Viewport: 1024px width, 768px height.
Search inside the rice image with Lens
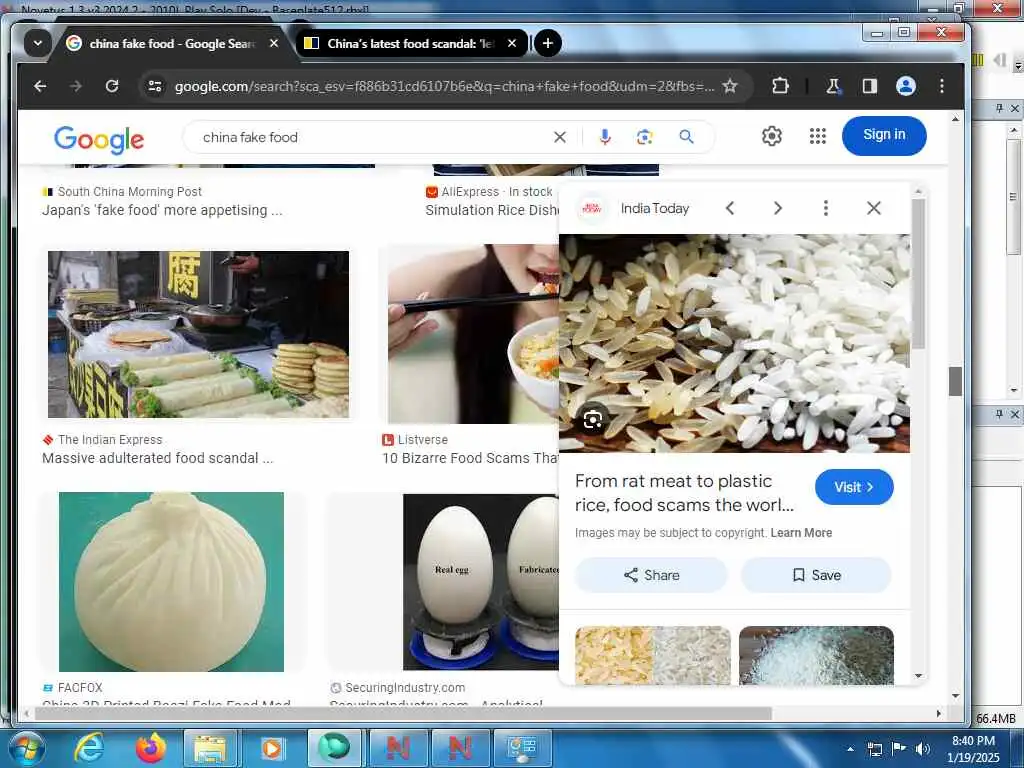[592, 420]
